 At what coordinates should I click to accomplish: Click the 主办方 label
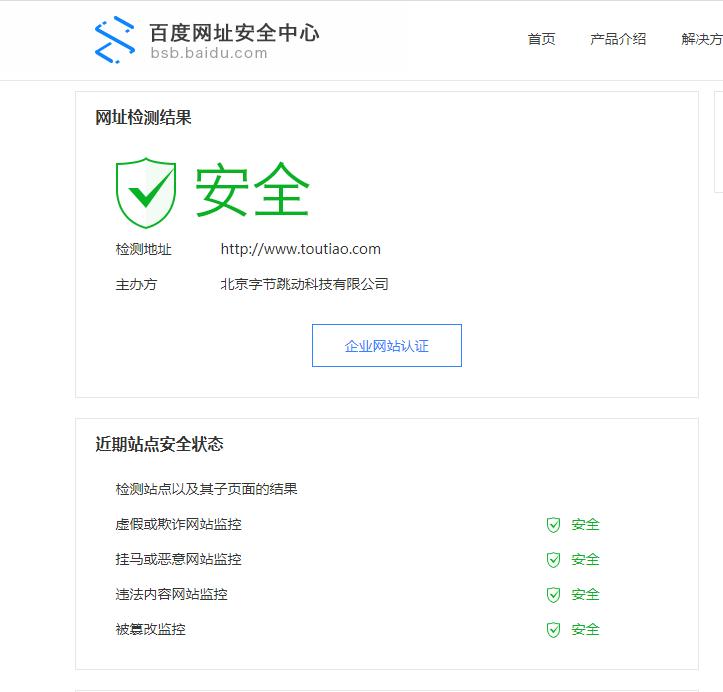point(136,284)
